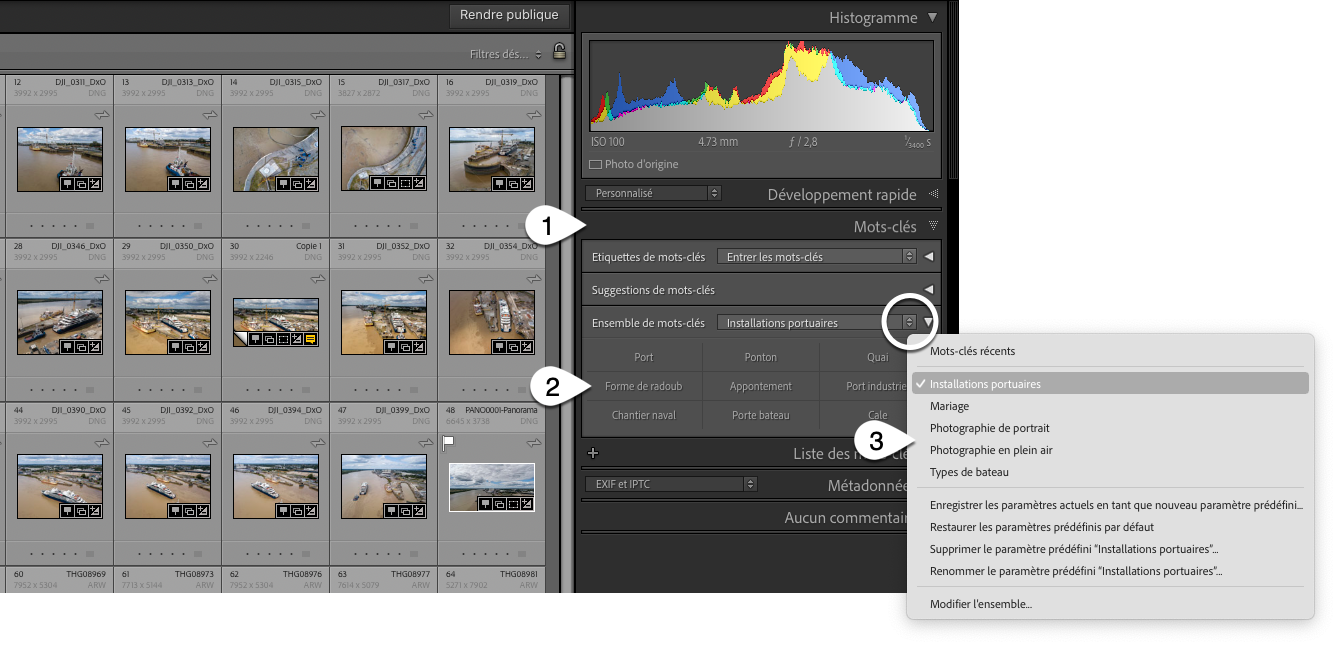
Task: Click keyword badge on DJI_0390_DxO thumbnail
Action: (67, 510)
